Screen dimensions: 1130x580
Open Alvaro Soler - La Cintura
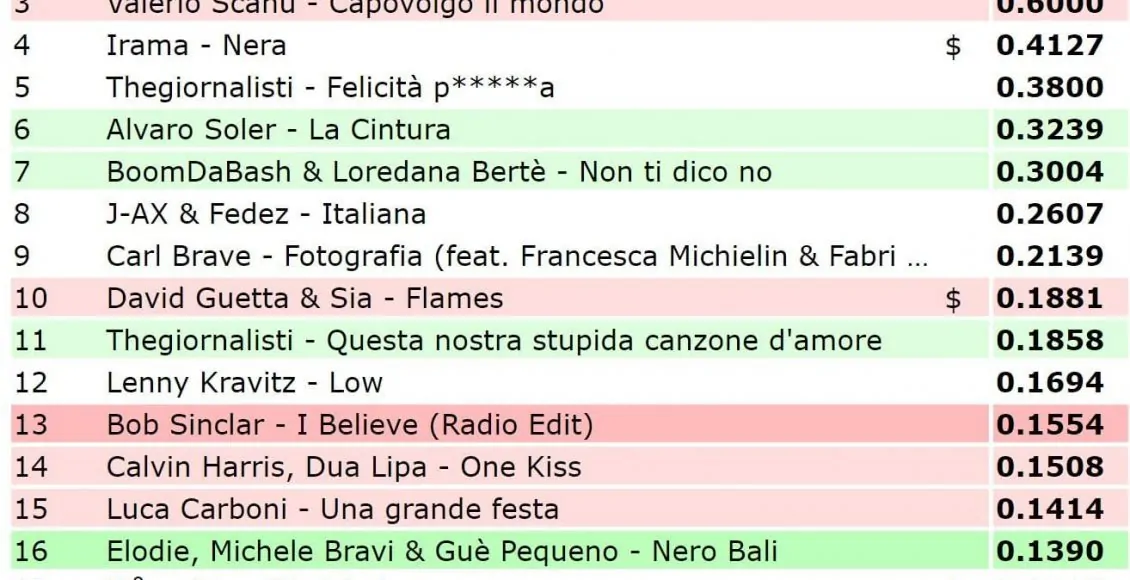click(278, 130)
